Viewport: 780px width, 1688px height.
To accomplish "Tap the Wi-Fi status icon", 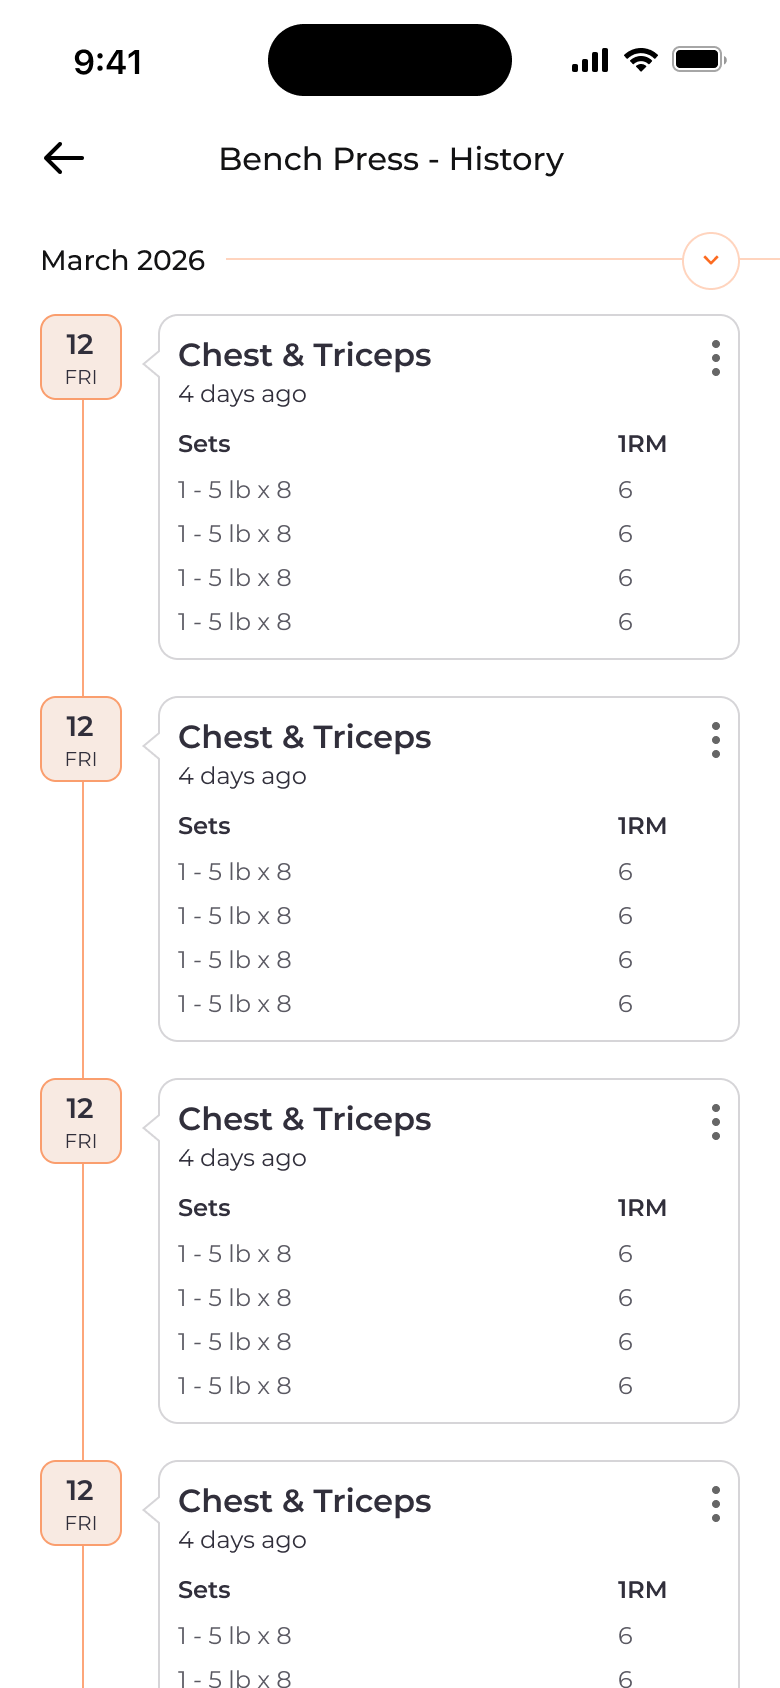I will (641, 60).
